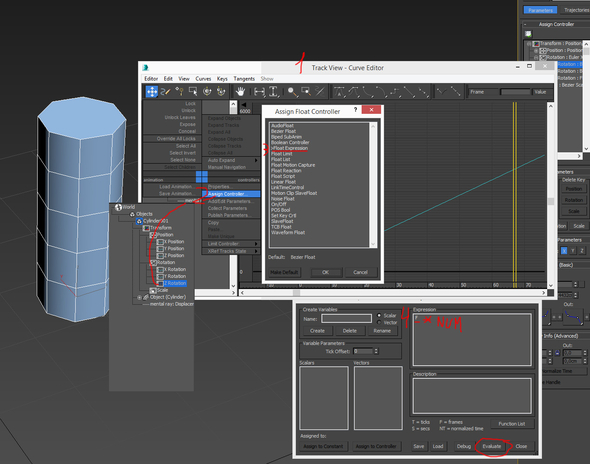Screen dimensions: 590x464
Task: Select the Draw Curves pencil tool
Action: click(x=166, y=91)
